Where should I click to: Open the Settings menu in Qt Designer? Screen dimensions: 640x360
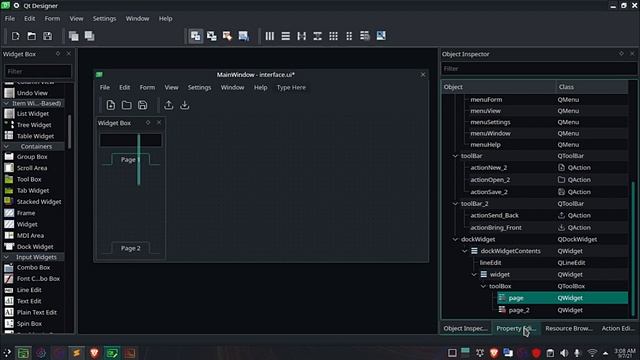pos(104,18)
